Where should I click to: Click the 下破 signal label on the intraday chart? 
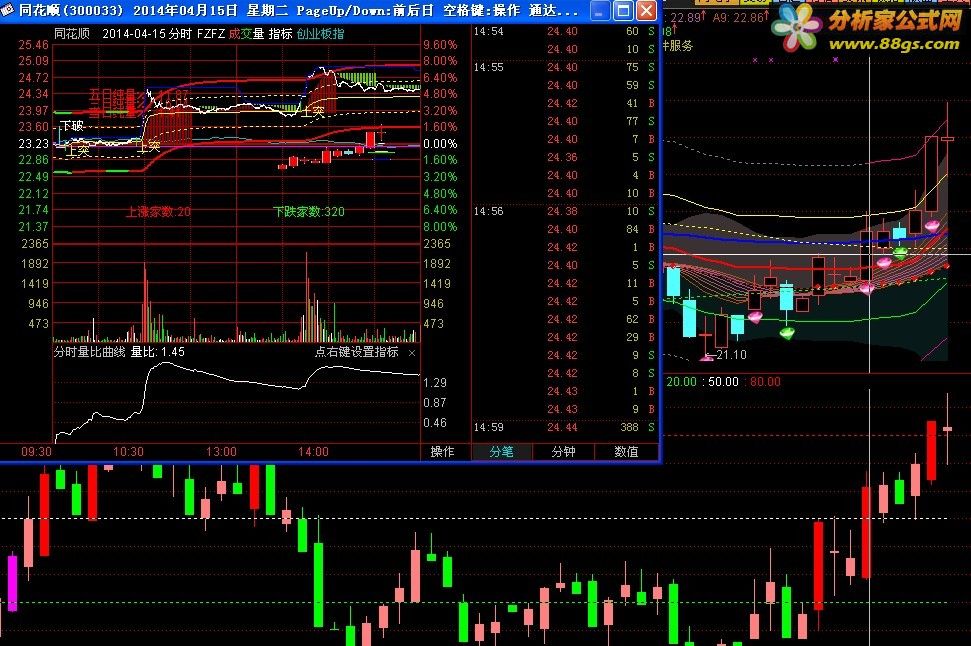pyautogui.click(x=72, y=126)
